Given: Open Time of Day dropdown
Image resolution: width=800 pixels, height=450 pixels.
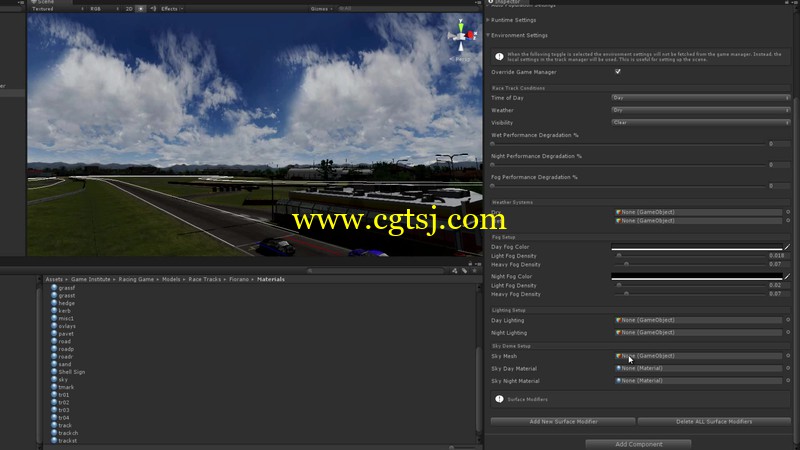Looking at the screenshot, I should (x=701, y=97).
